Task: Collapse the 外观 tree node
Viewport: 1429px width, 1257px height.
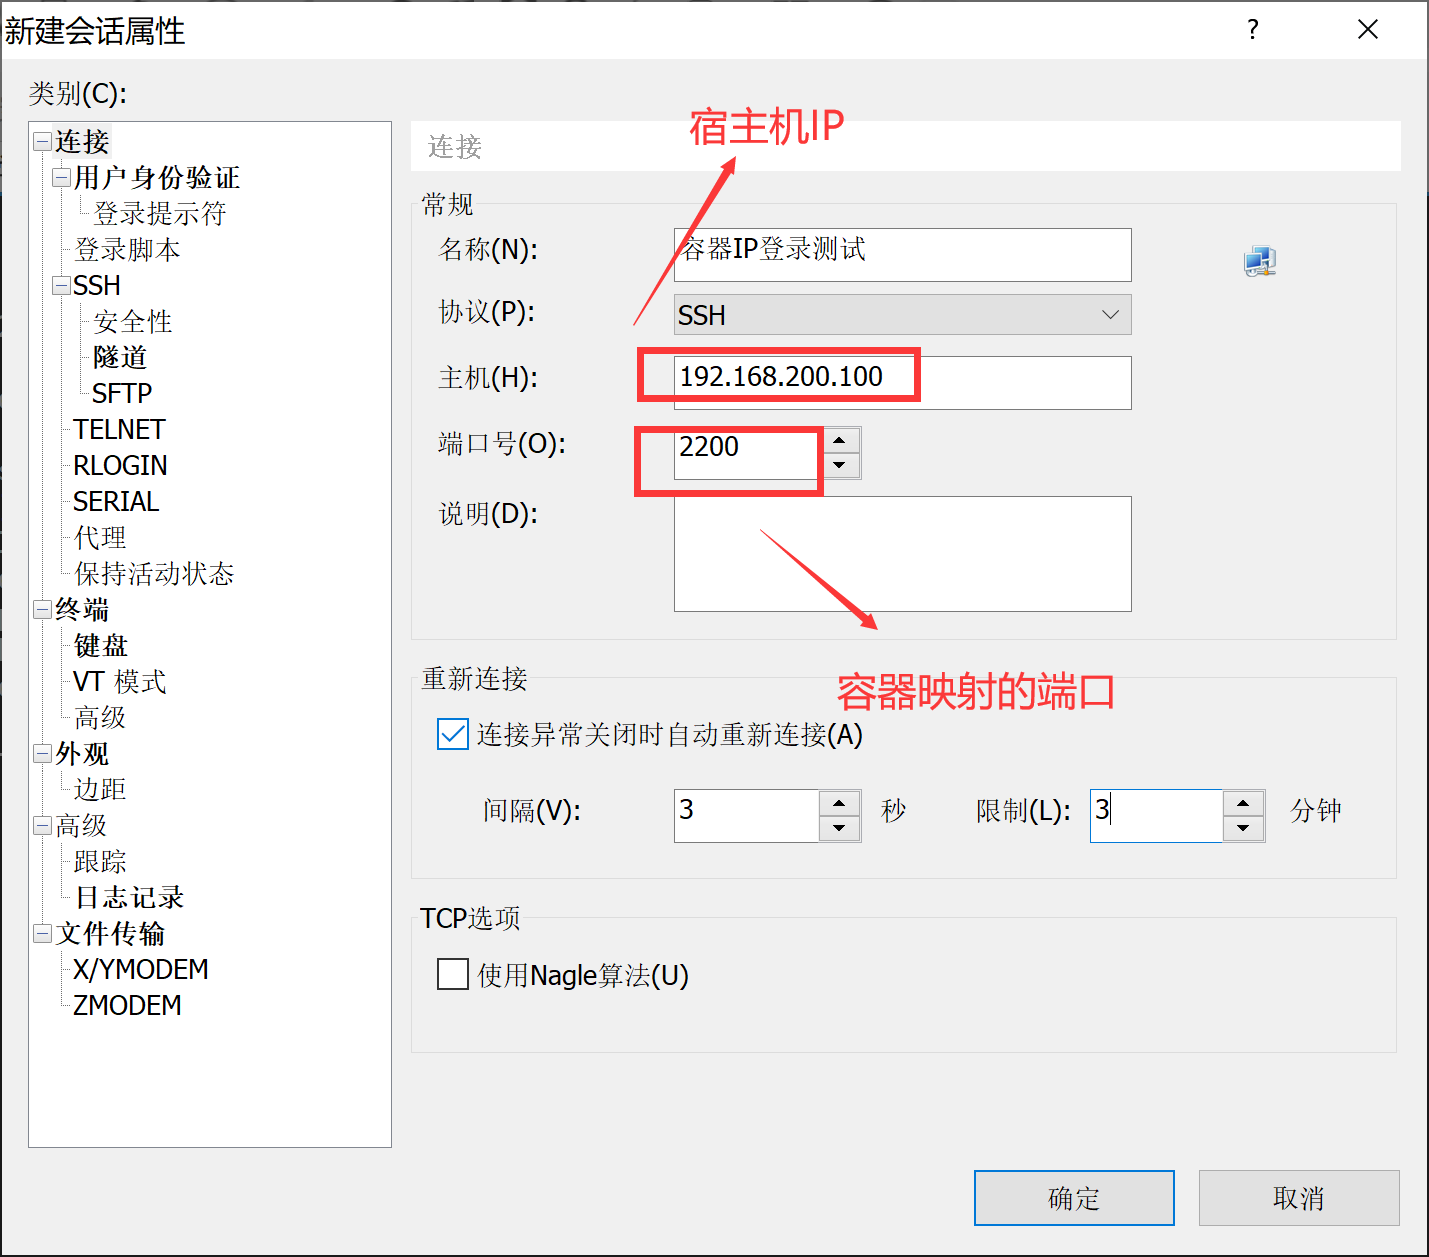Action: click(42, 753)
